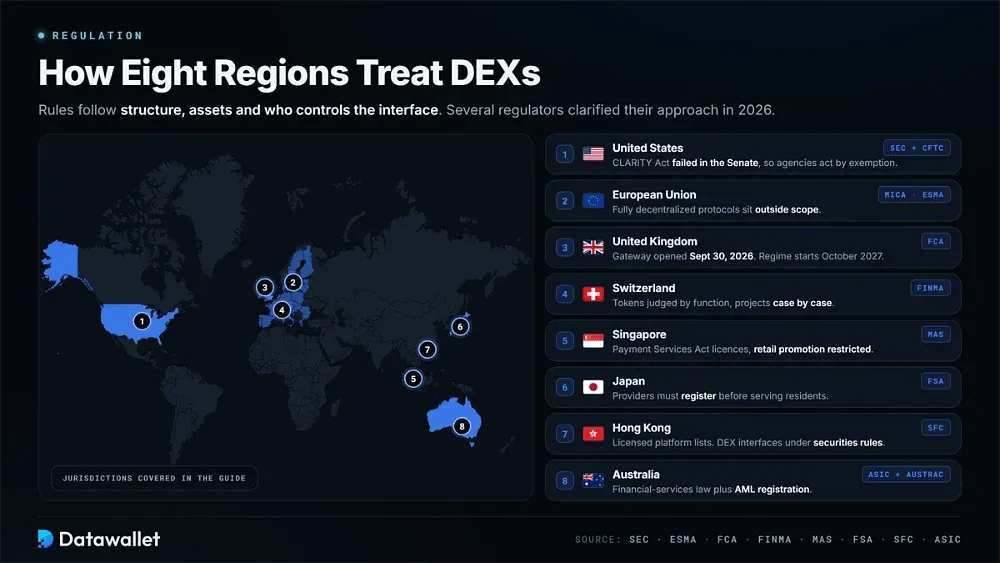Click 'ASIC' in the source footer
The width and height of the screenshot is (1000, 563).
(947, 539)
